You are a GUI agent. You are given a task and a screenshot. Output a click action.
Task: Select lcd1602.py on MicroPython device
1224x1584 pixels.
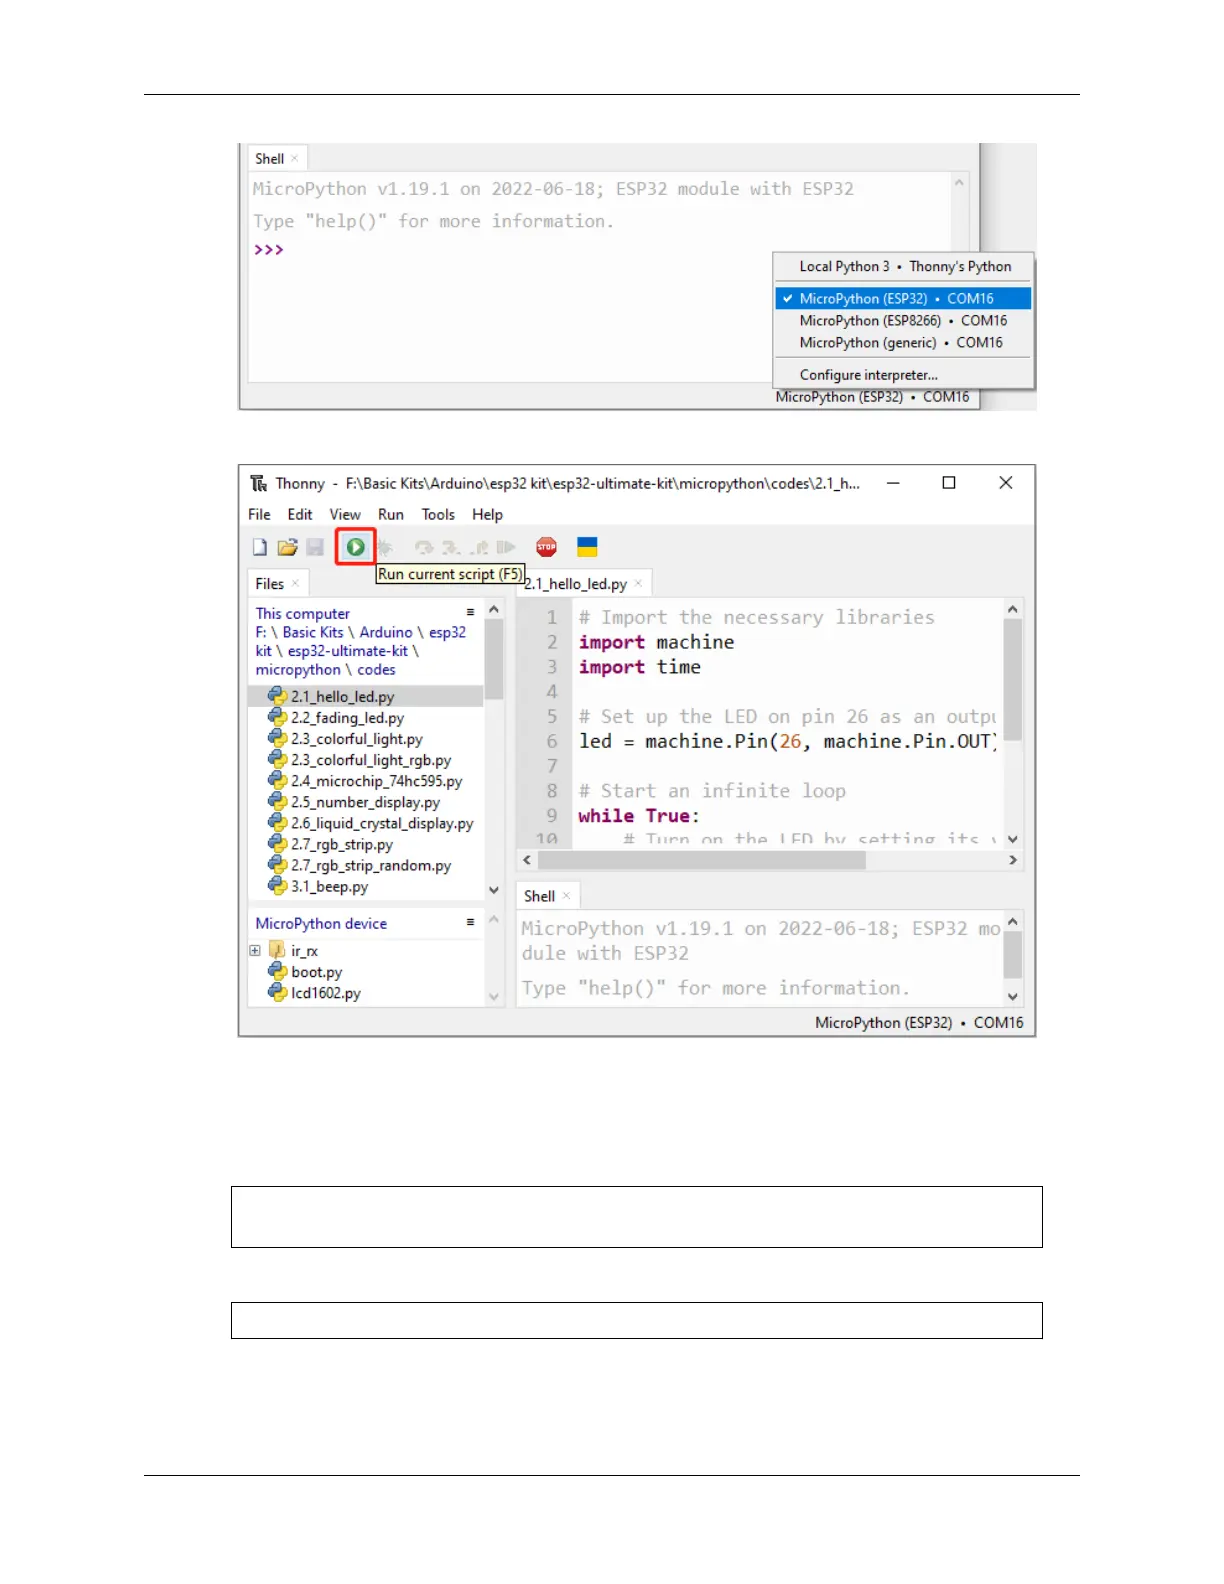(314, 993)
